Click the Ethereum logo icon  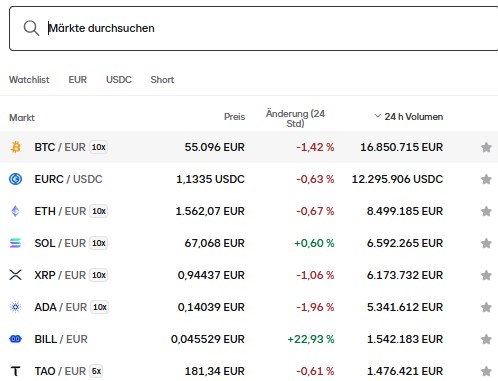click(15, 211)
